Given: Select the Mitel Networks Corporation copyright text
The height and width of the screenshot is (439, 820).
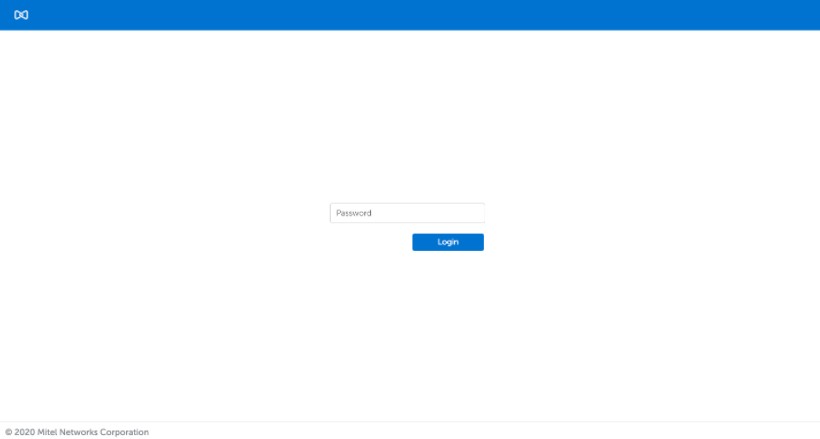Looking at the screenshot, I should (x=77, y=432).
